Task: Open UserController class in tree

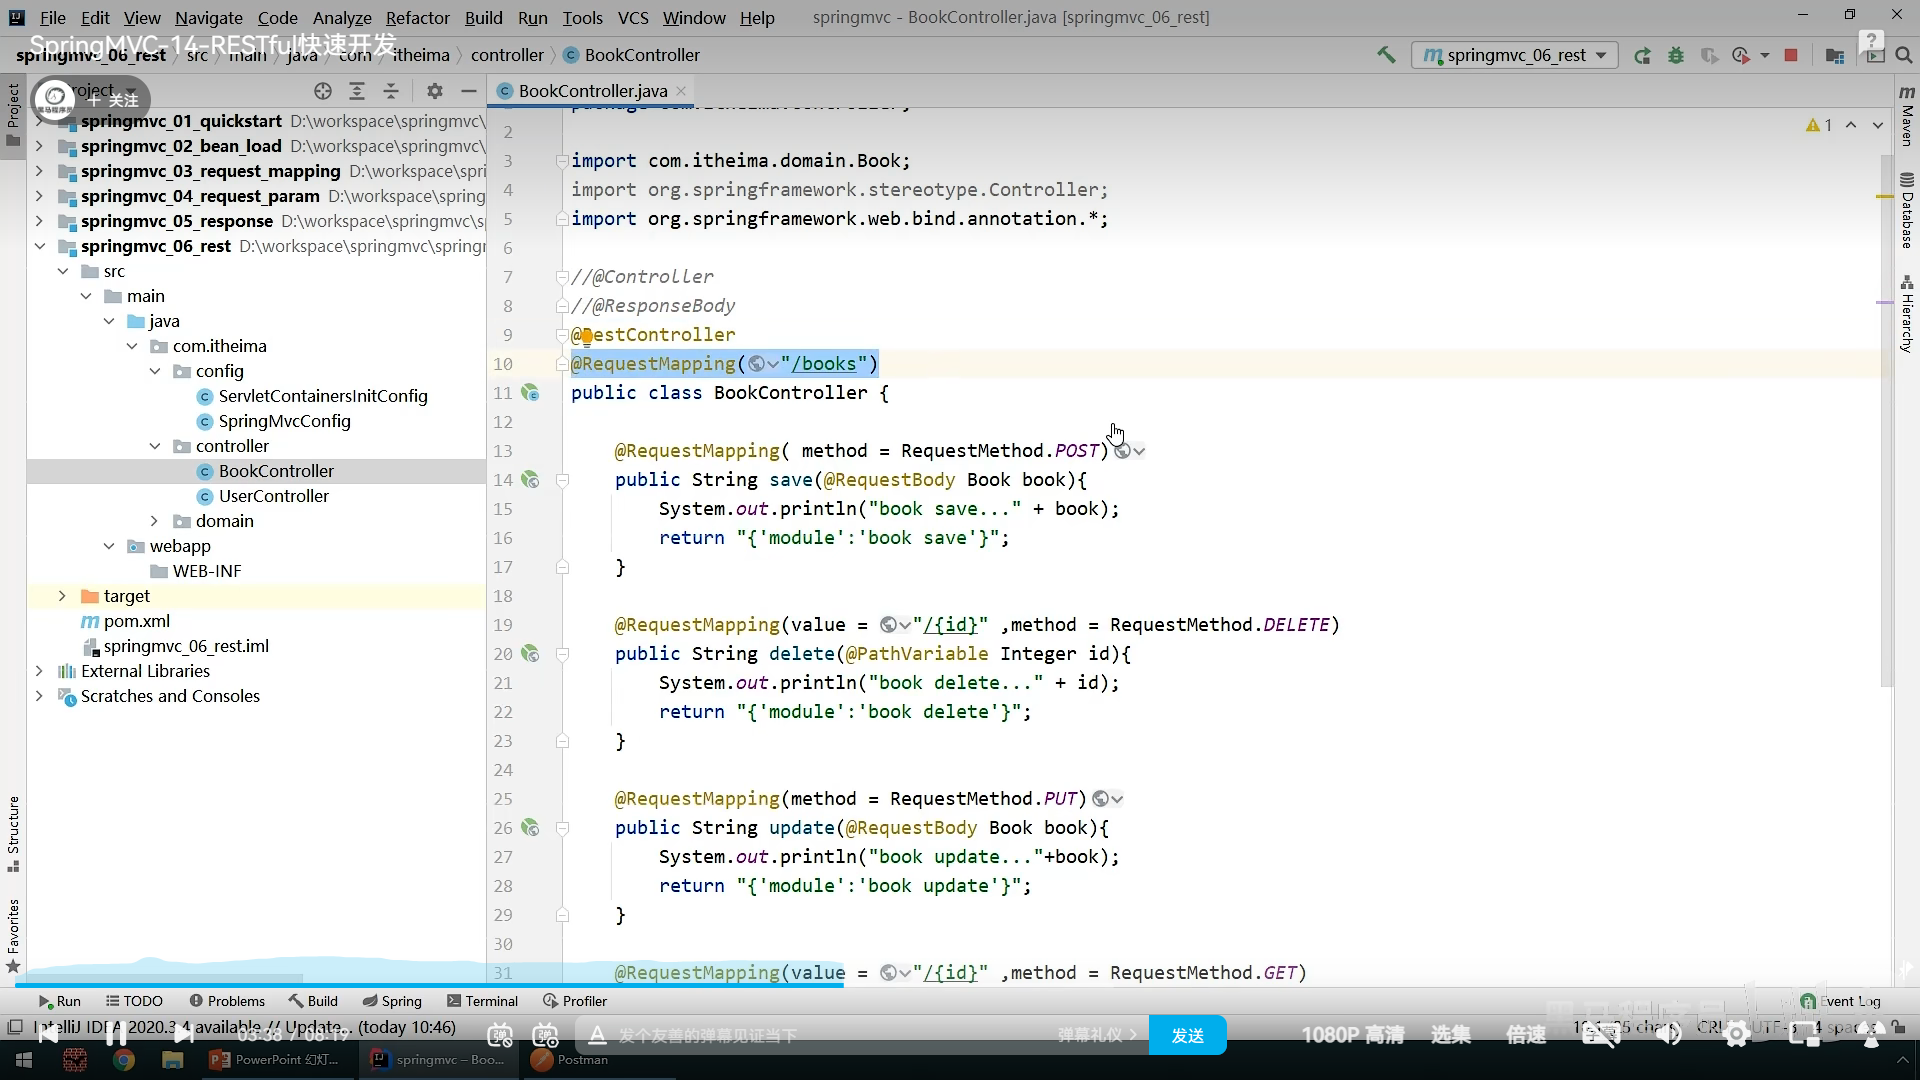Action: click(273, 496)
